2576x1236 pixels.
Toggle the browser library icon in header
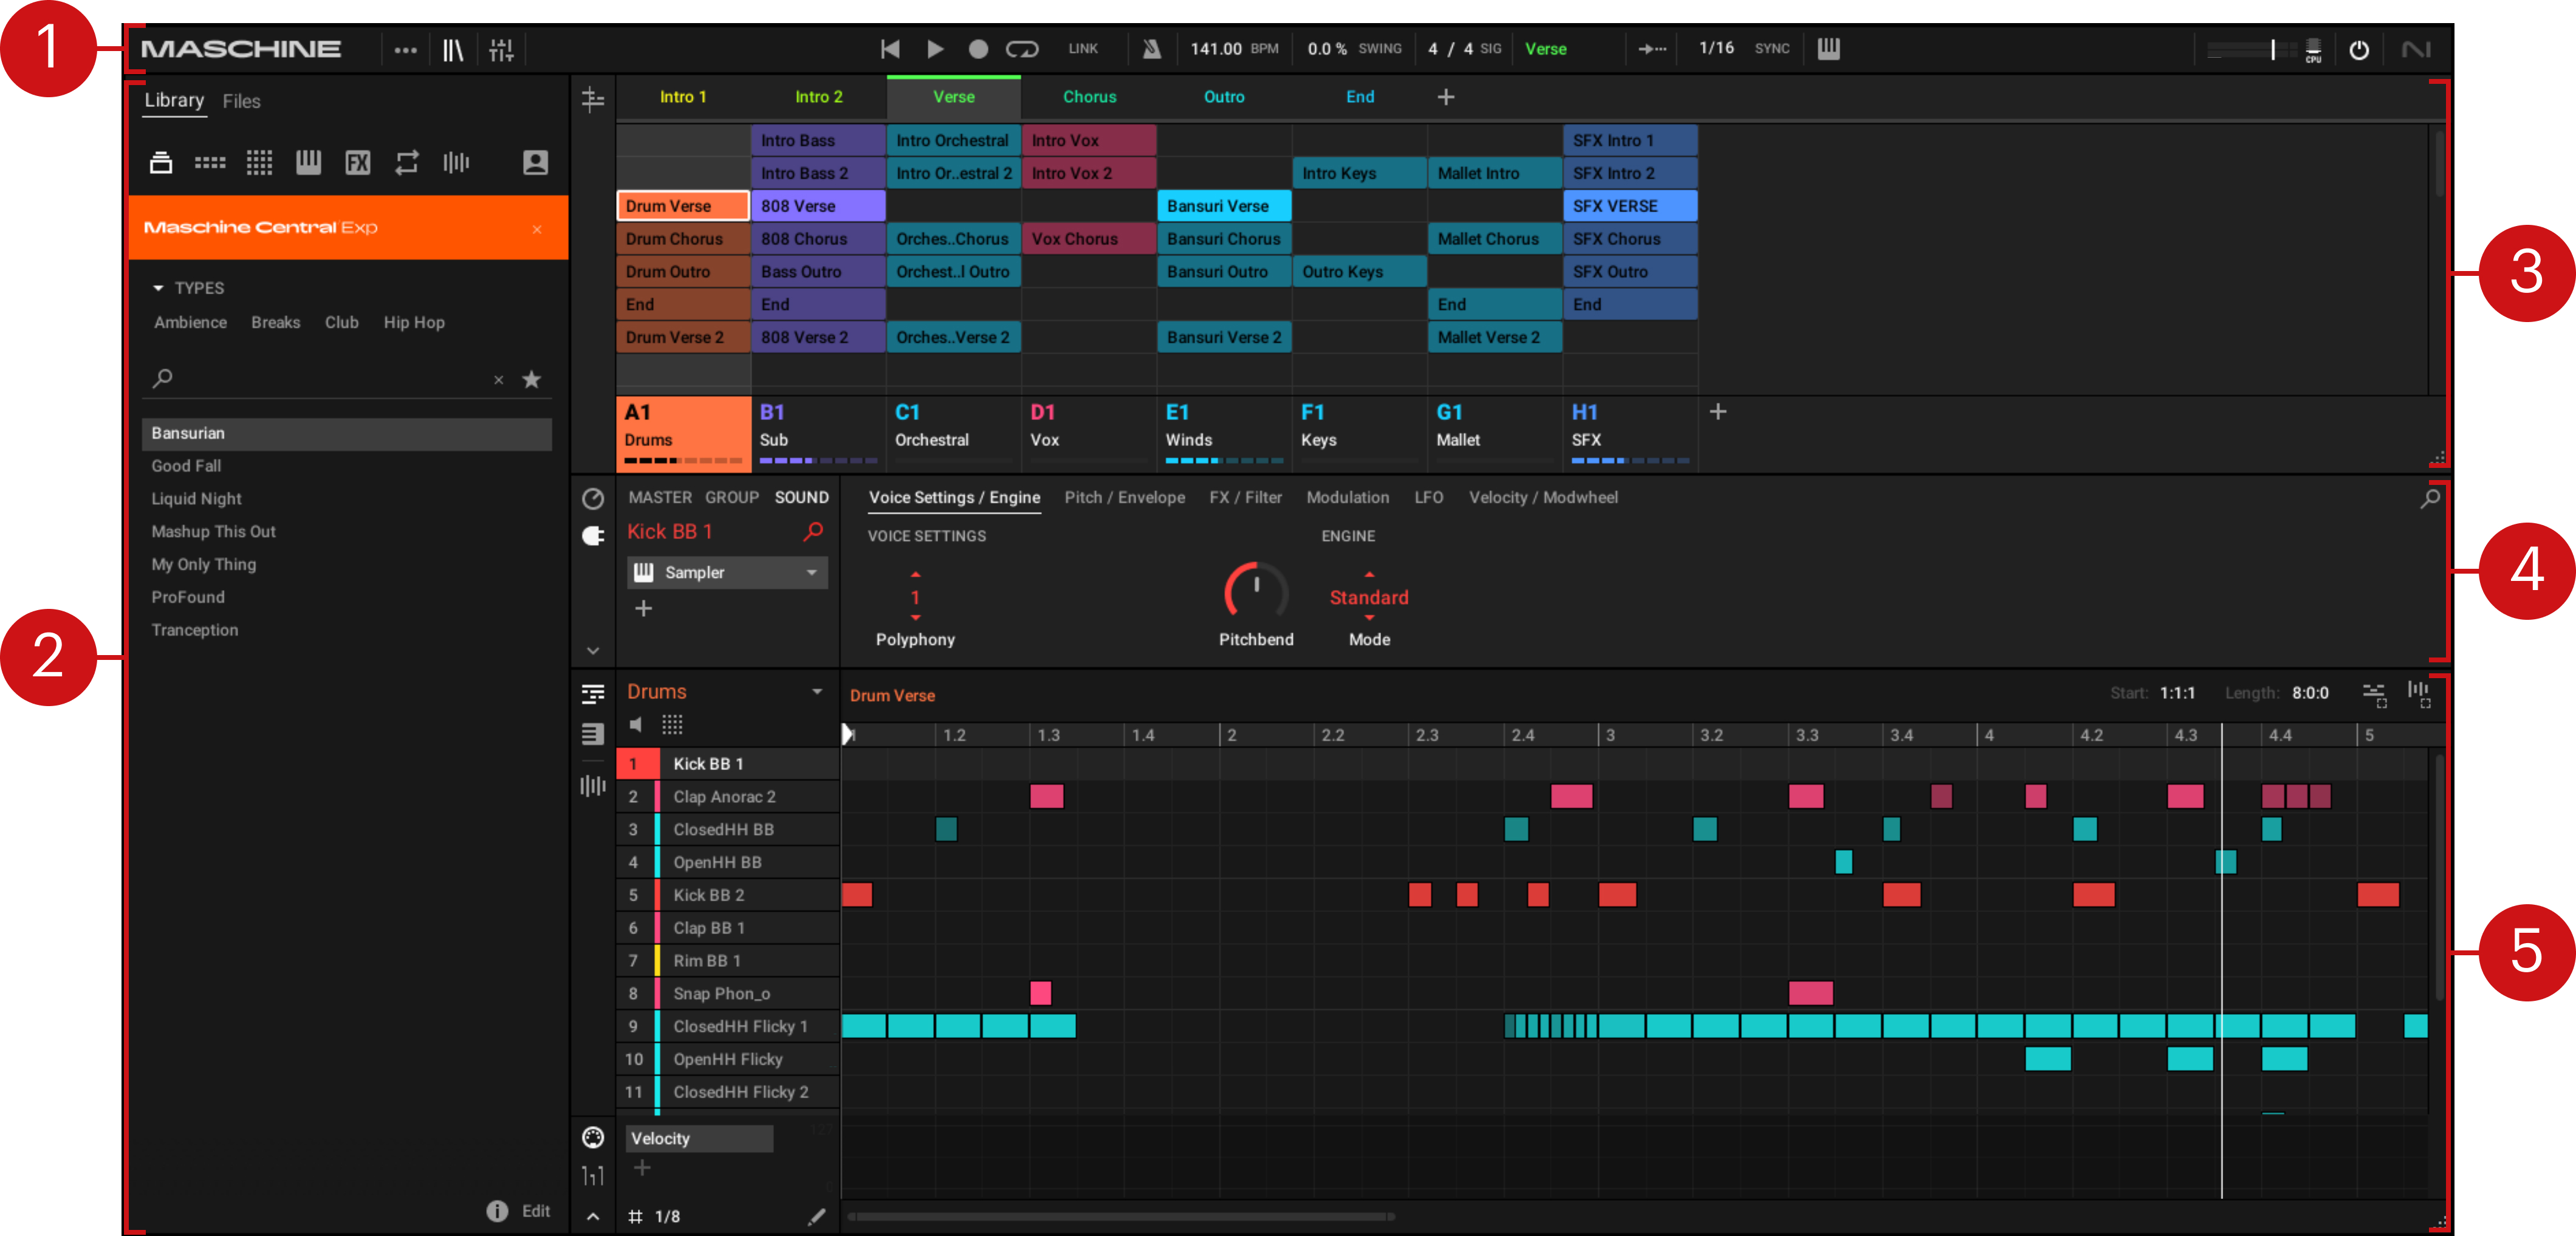click(x=453, y=50)
